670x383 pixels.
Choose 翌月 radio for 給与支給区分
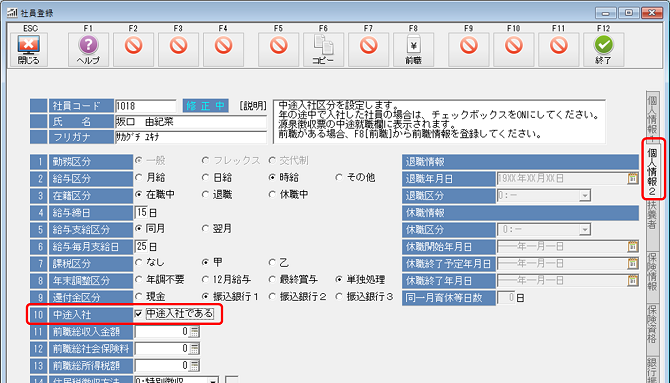coord(205,229)
